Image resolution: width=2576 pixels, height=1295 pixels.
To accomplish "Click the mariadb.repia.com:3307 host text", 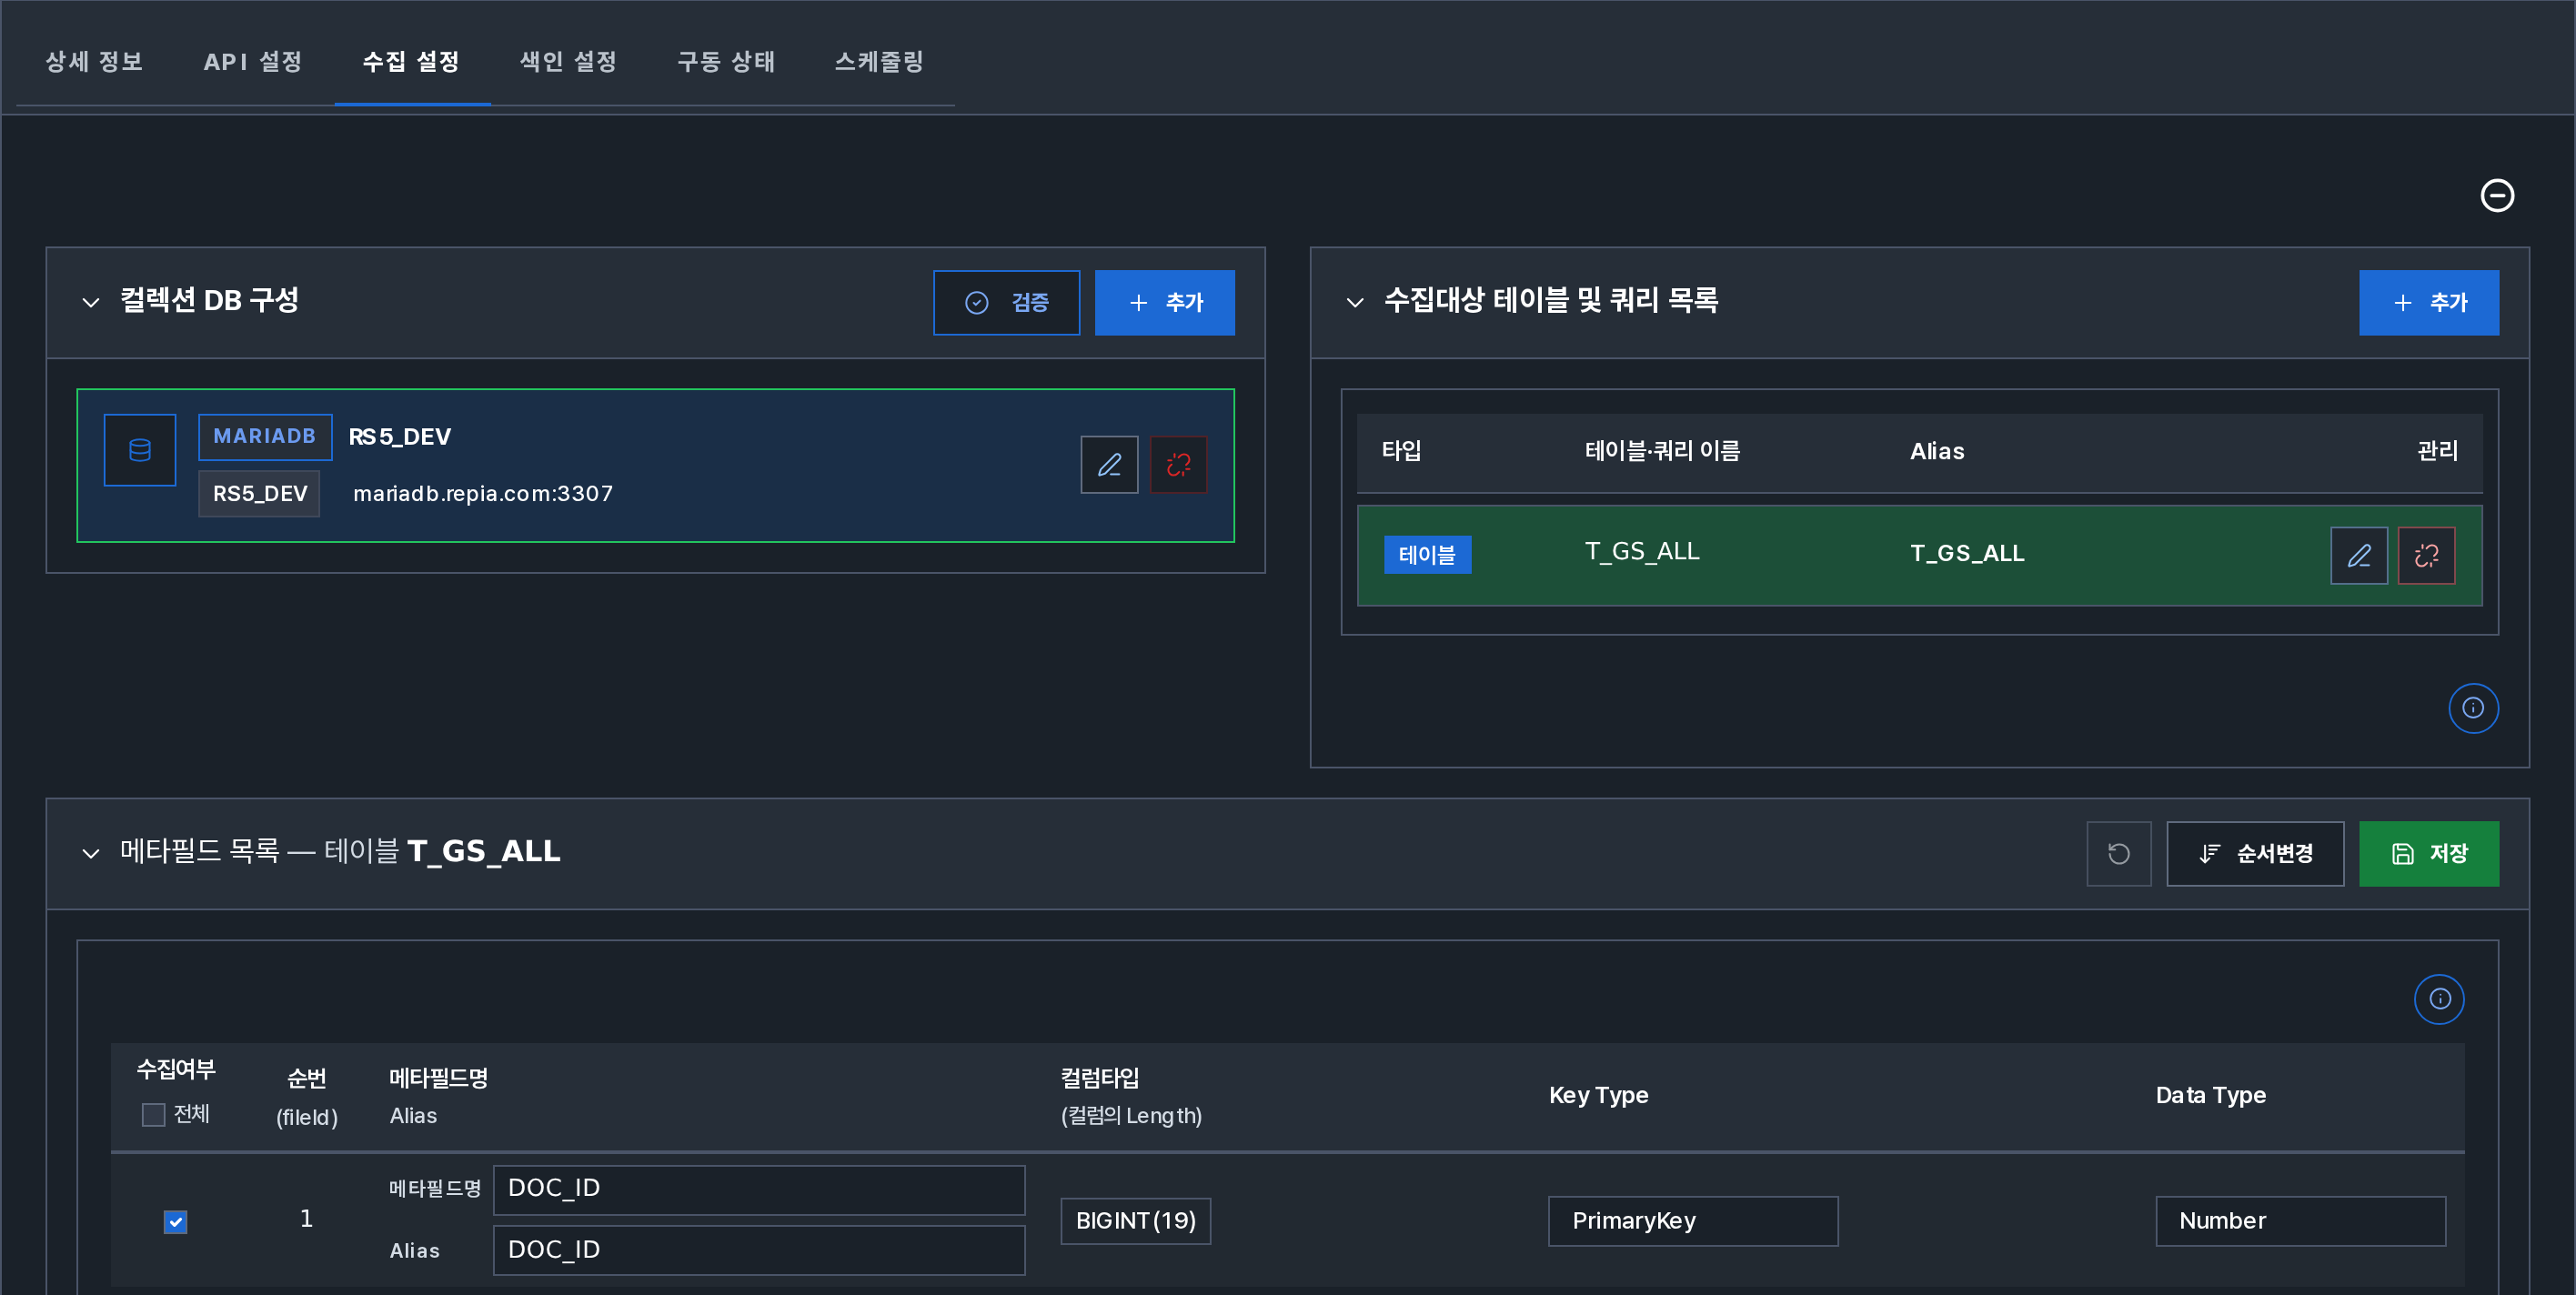I will coord(483,493).
